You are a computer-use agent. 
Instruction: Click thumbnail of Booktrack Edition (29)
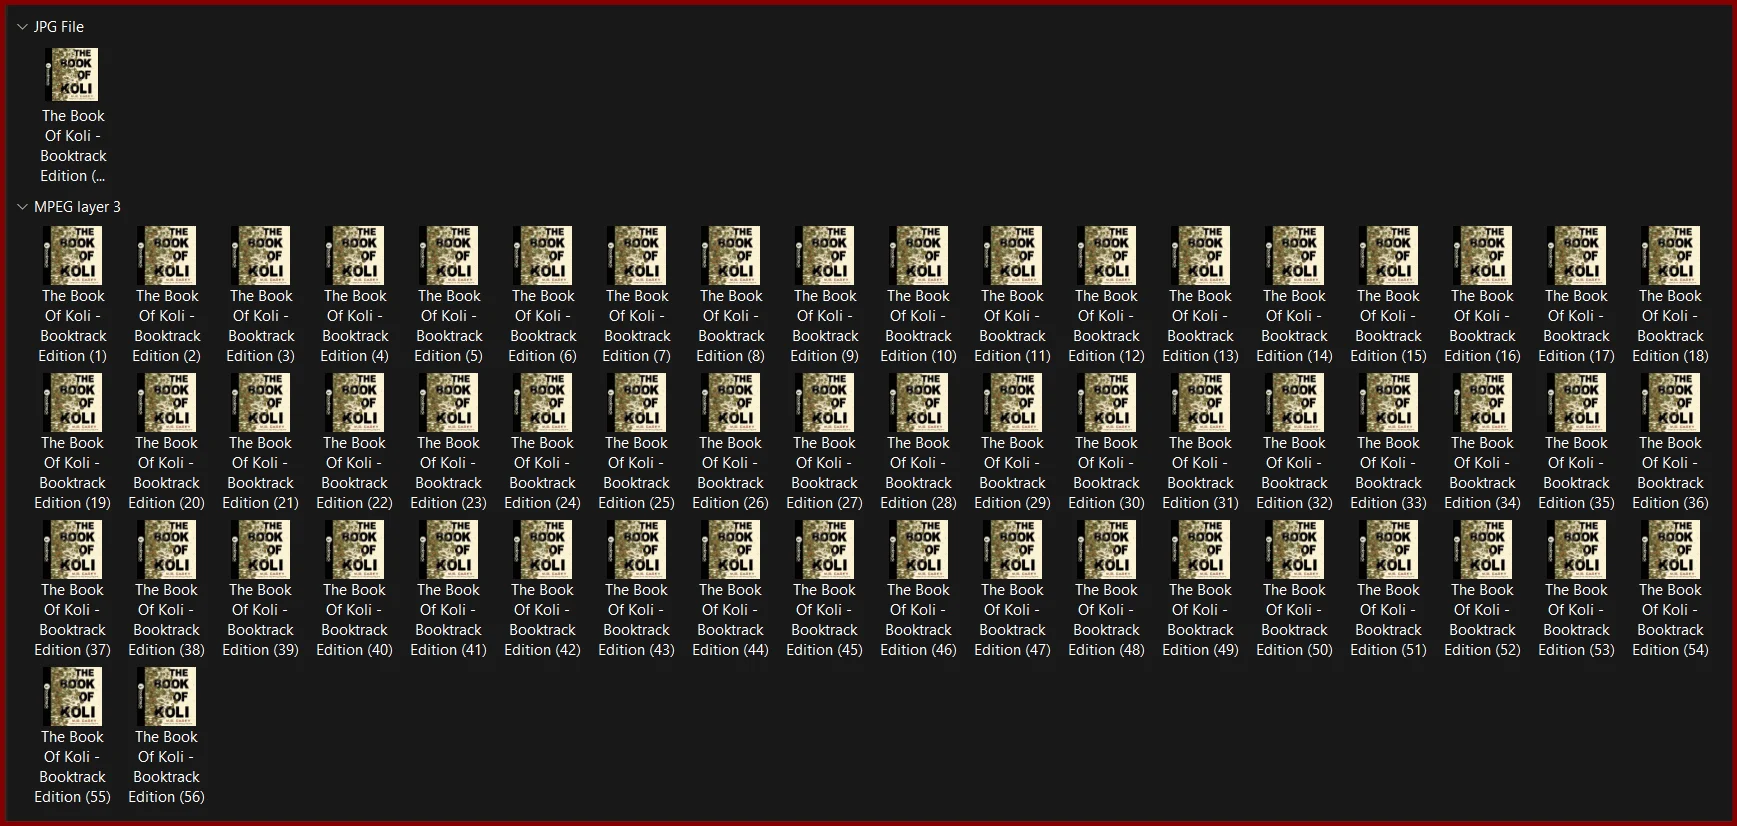[1013, 402]
